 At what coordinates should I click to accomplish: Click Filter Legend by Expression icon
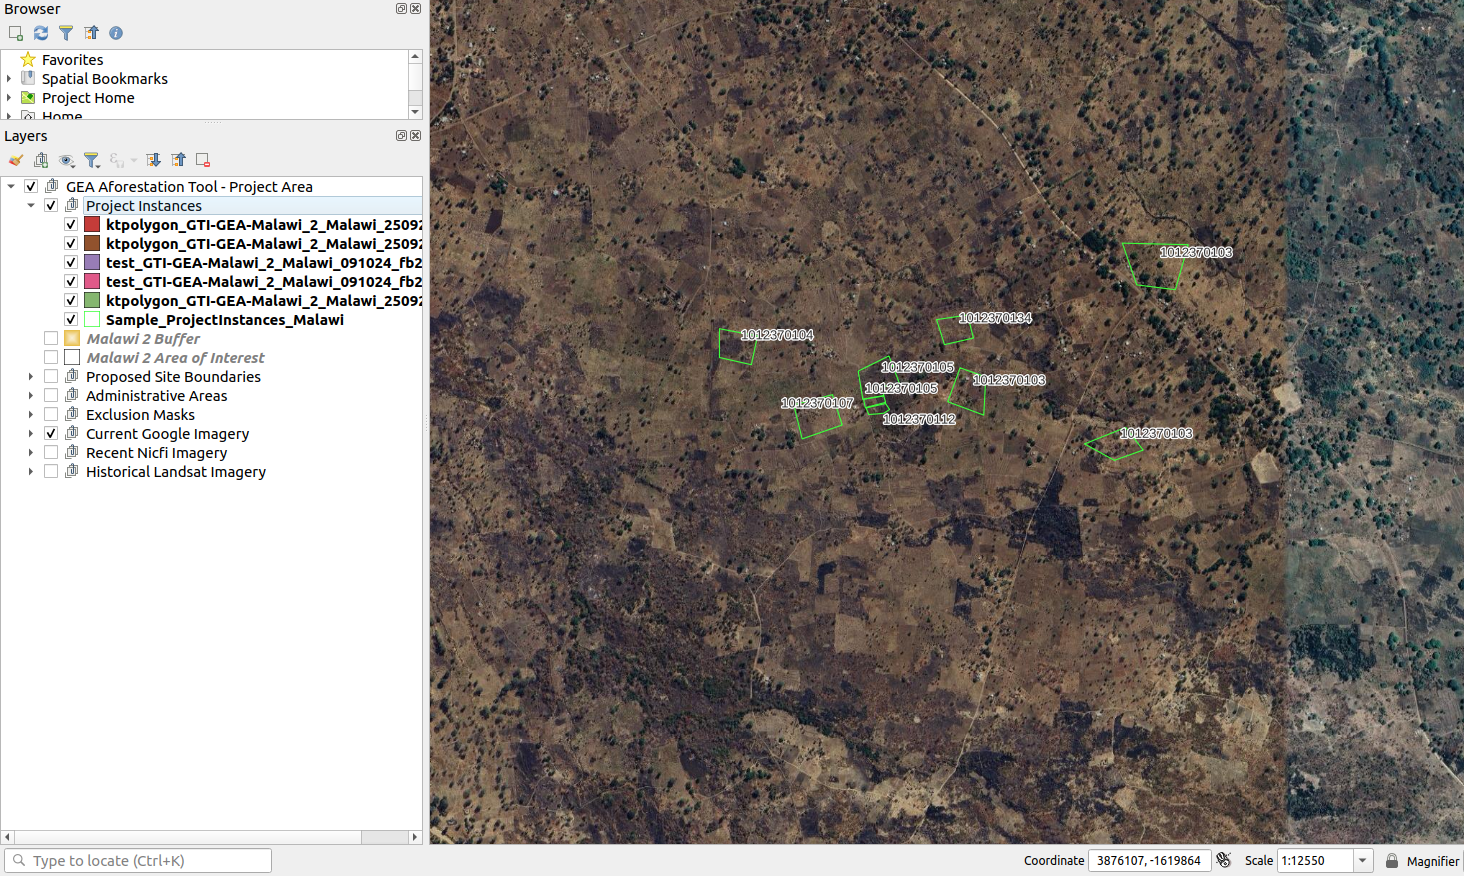(117, 160)
